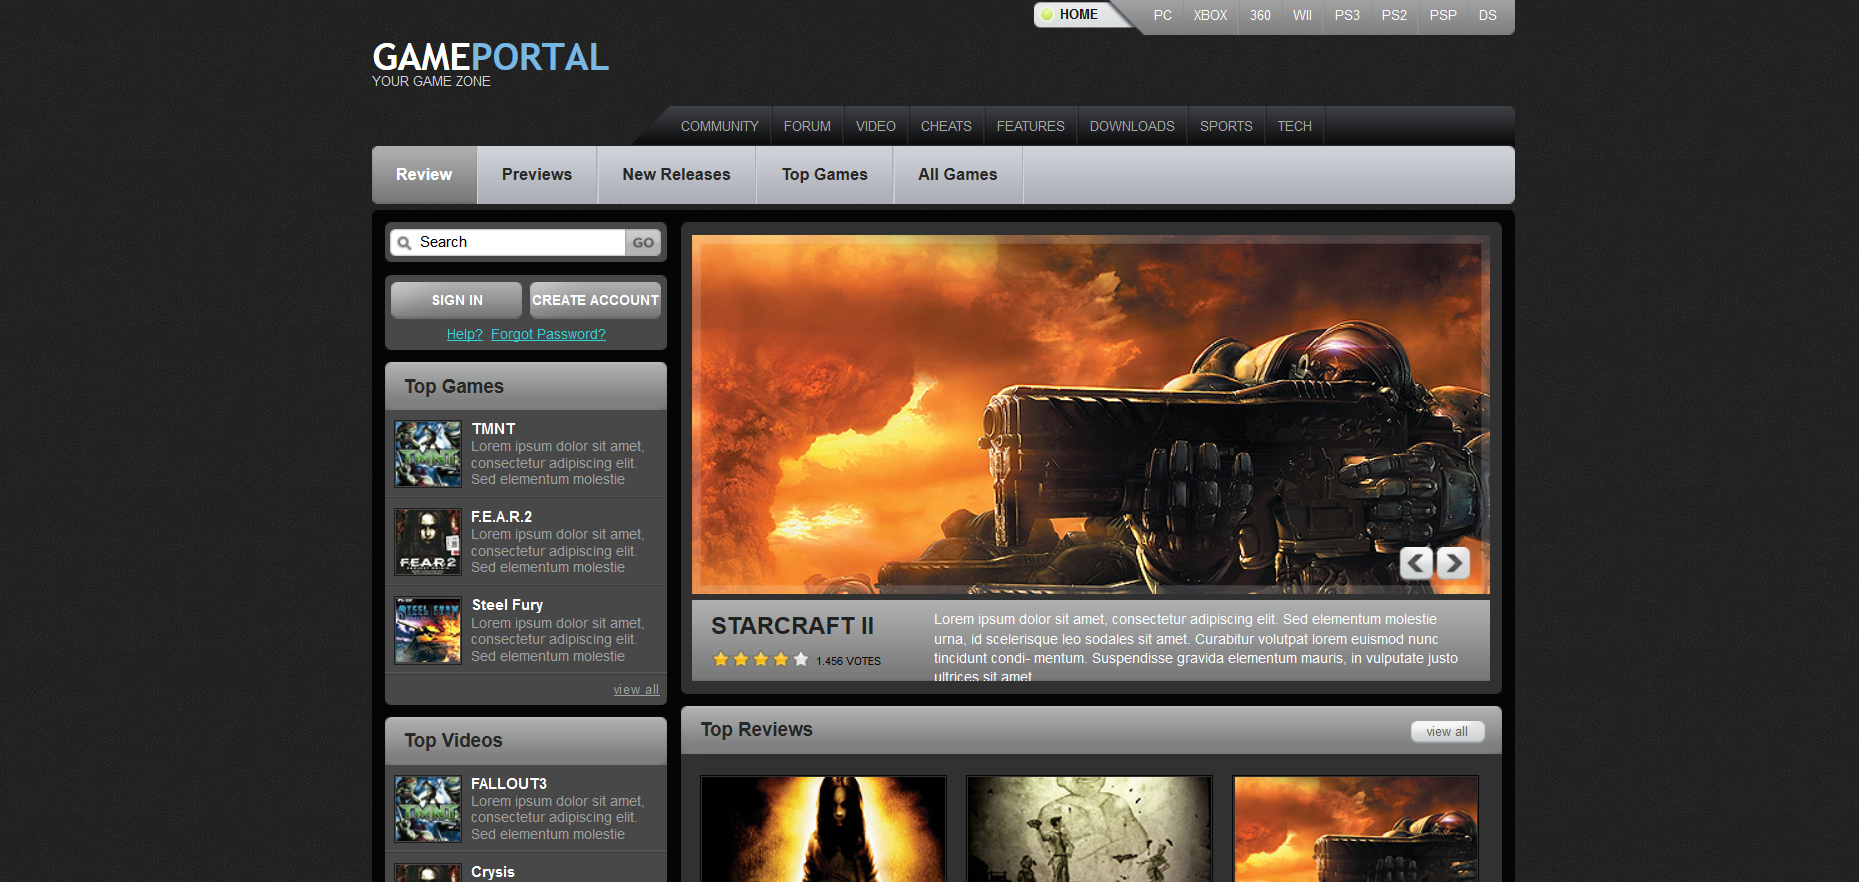Open the Steel Fury cover thumbnail
1859x882 pixels.
[x=427, y=631]
